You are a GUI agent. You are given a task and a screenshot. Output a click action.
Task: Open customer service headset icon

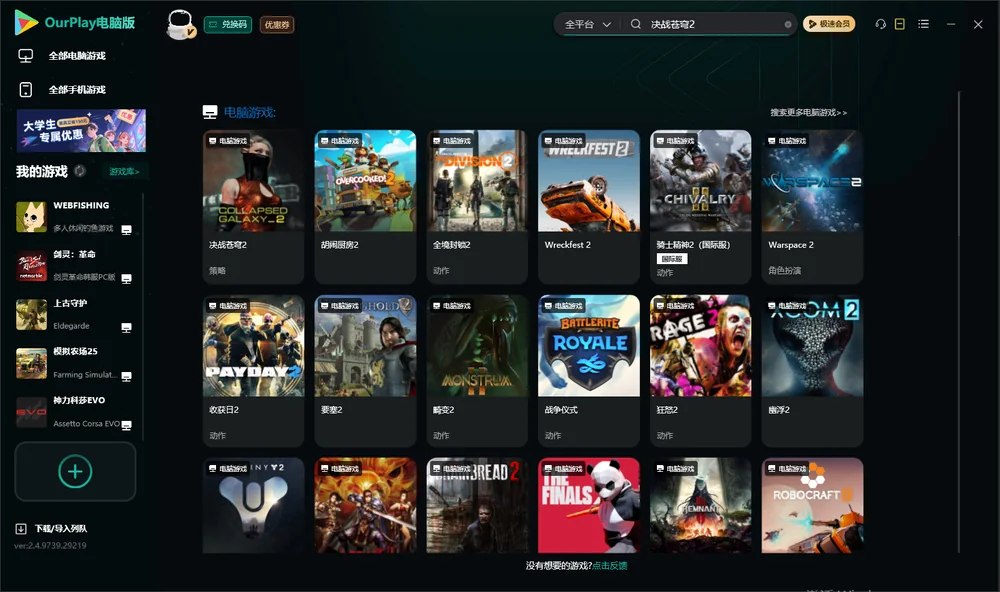coord(880,24)
